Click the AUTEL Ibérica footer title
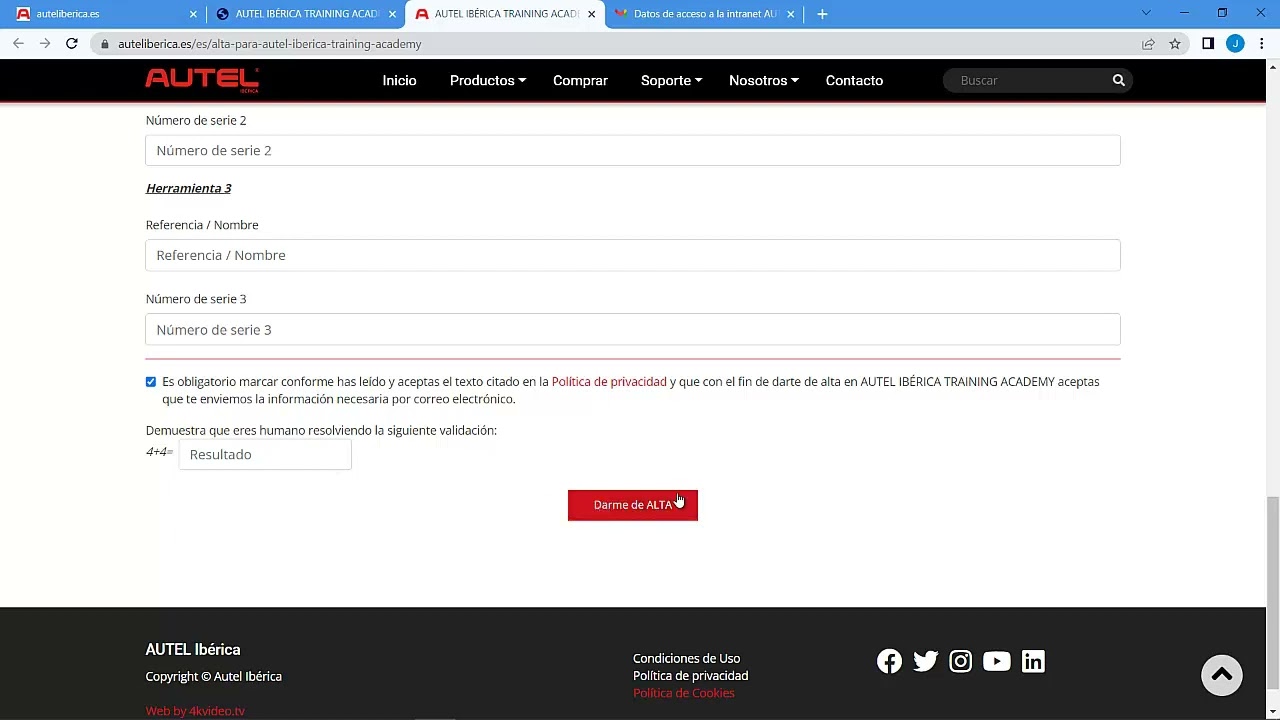This screenshot has width=1280, height=720. [x=193, y=650]
